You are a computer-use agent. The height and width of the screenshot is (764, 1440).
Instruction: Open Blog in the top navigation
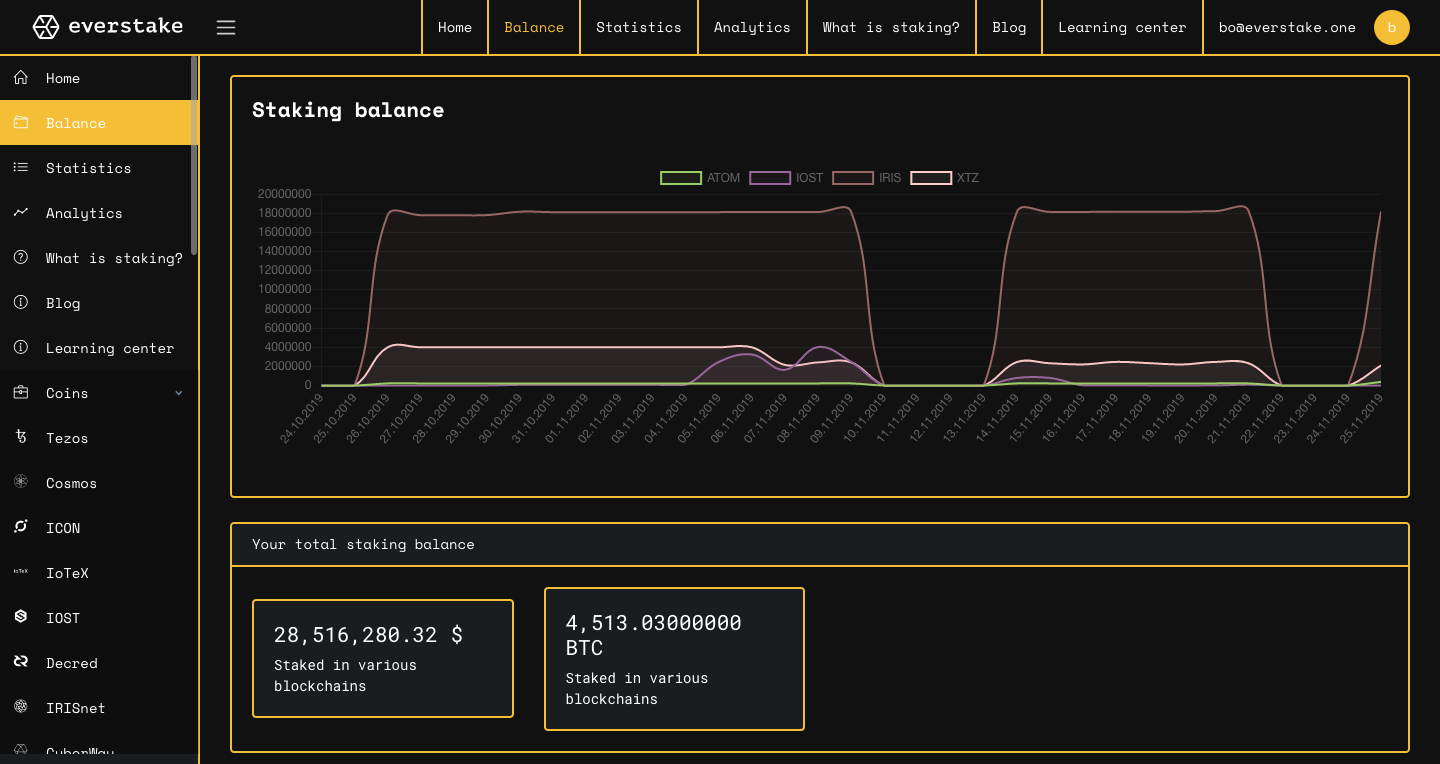(x=1009, y=27)
